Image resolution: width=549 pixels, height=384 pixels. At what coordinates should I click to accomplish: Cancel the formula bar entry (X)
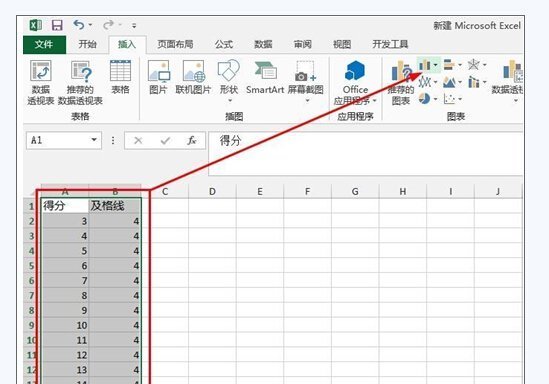point(138,140)
